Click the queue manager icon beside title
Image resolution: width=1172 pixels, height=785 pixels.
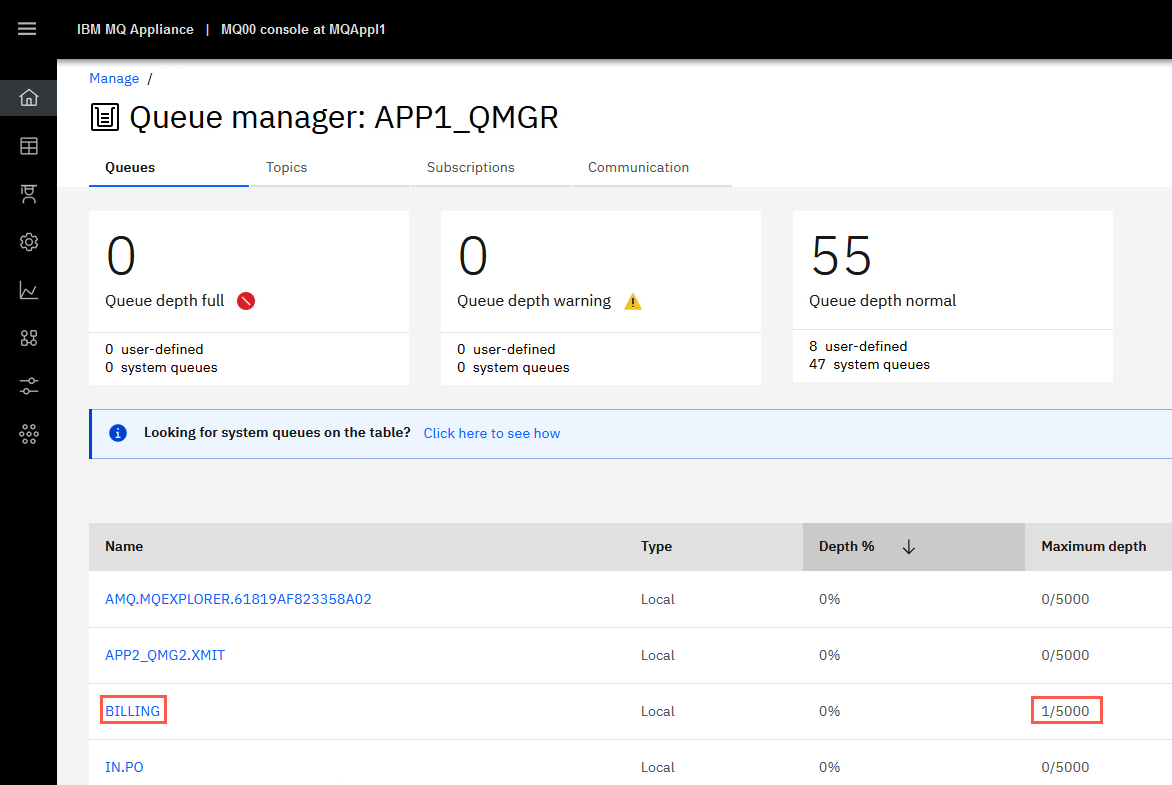tap(105, 117)
